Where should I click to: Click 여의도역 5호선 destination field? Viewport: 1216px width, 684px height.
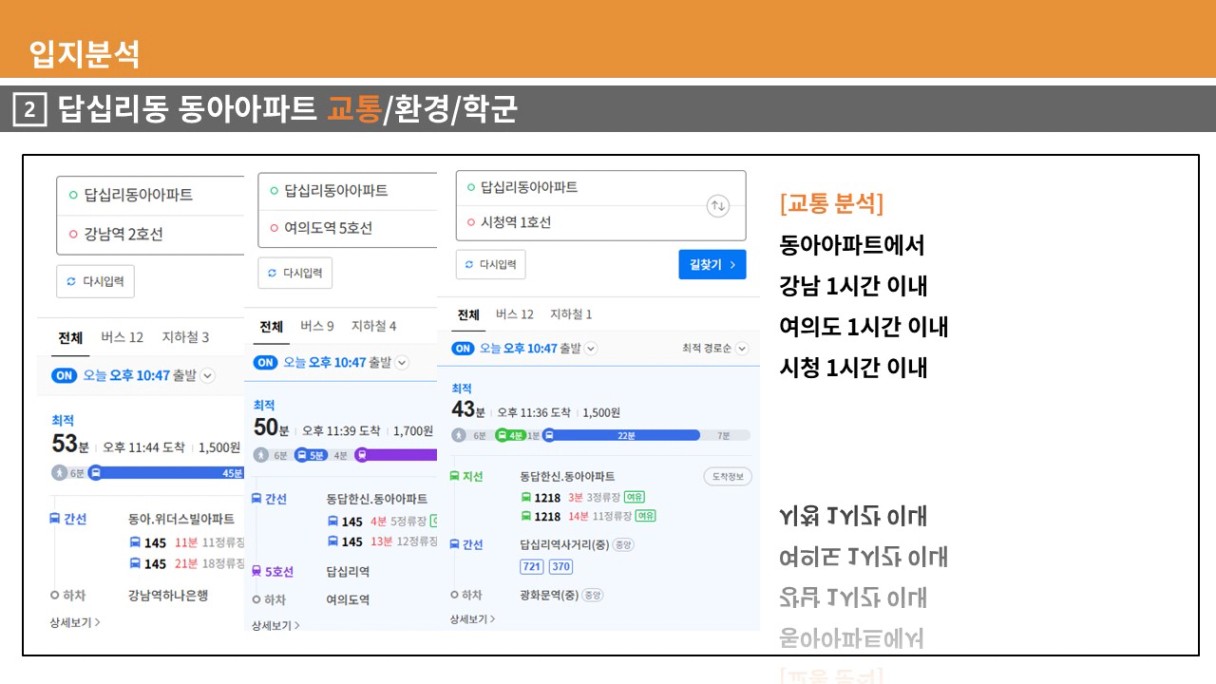click(348, 228)
